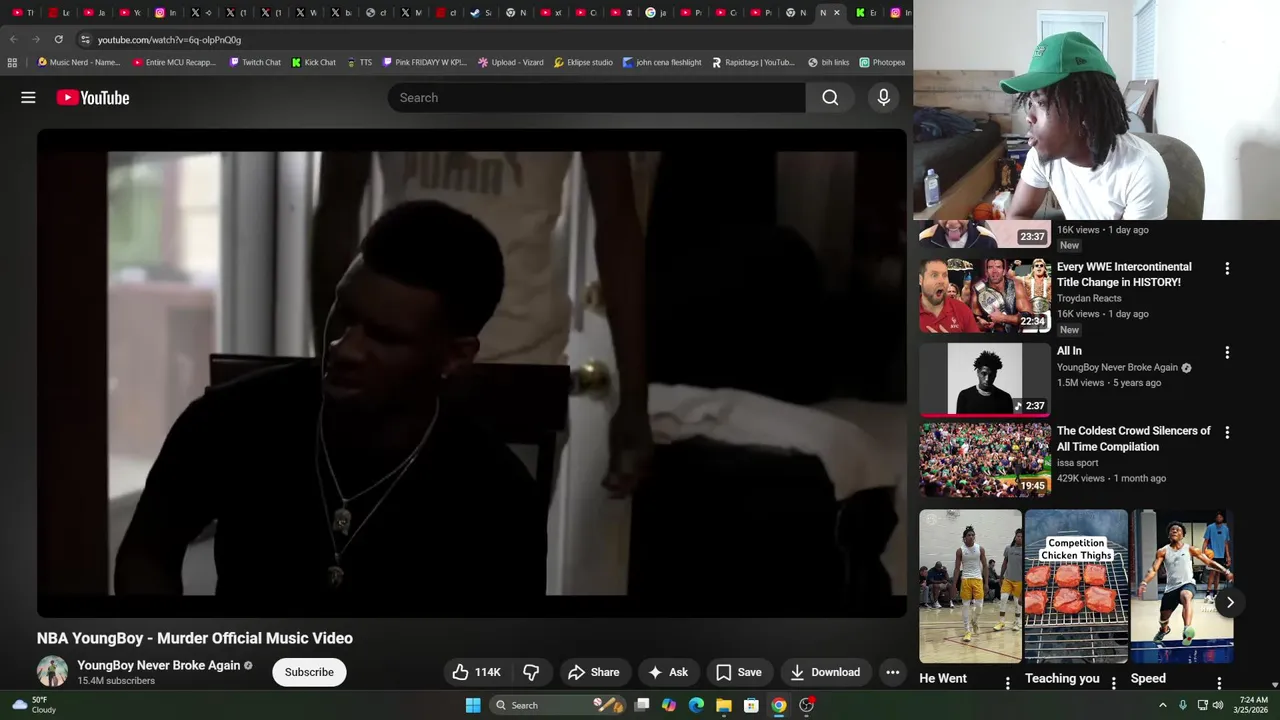The width and height of the screenshot is (1280, 720).
Task: Open options for the All In video
Action: tap(1227, 353)
